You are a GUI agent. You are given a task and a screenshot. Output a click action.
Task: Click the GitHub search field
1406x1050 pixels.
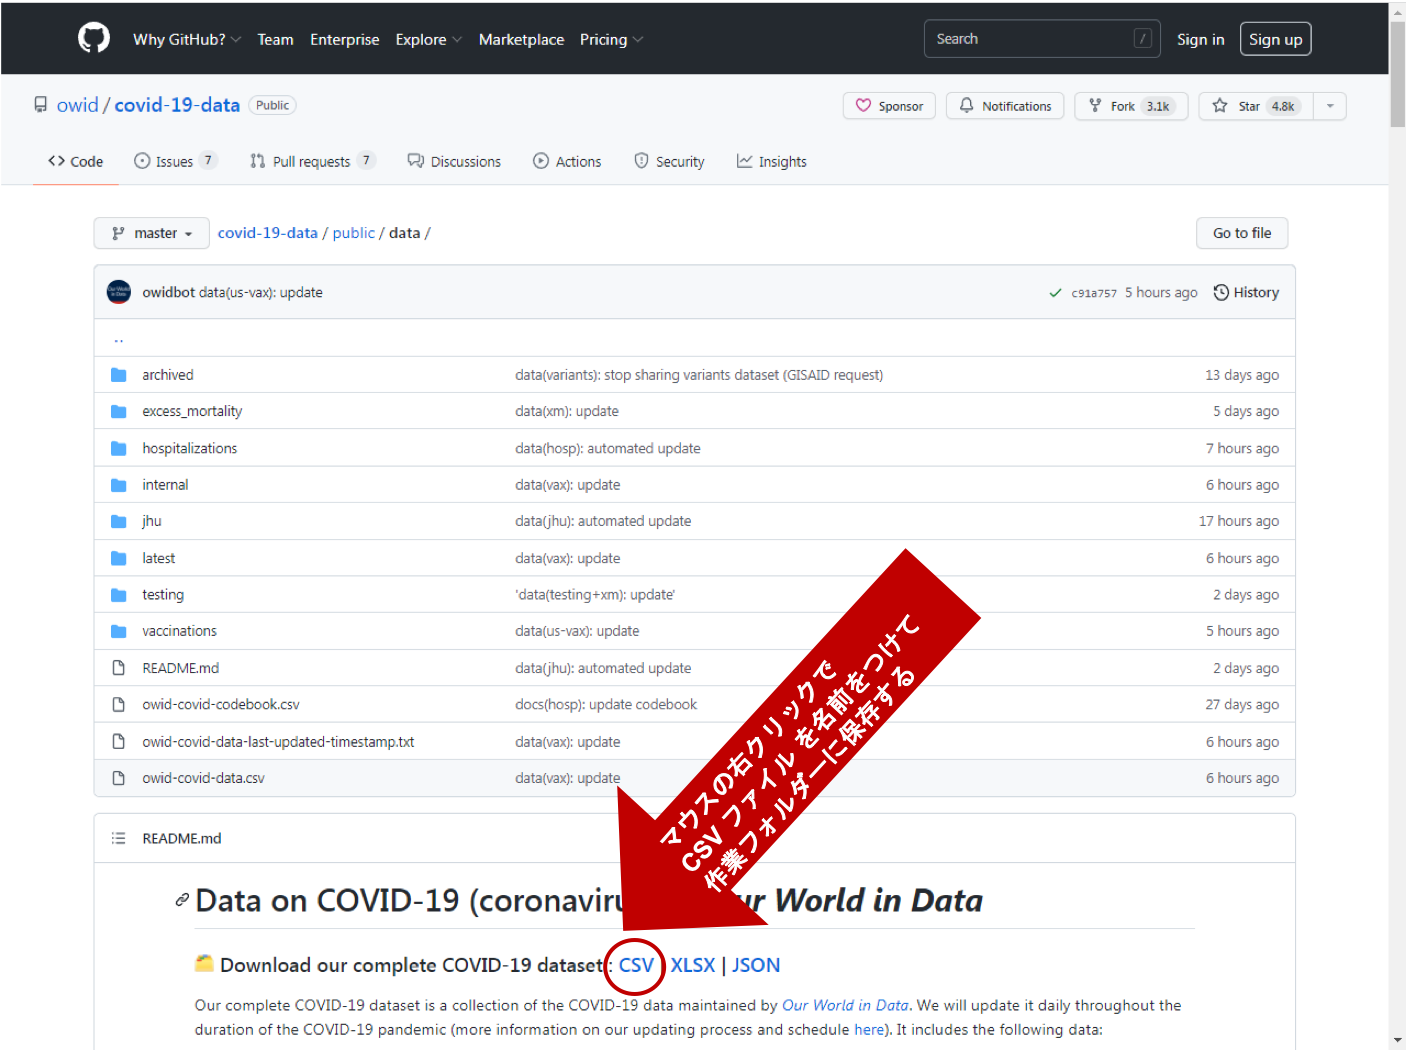coord(1042,39)
